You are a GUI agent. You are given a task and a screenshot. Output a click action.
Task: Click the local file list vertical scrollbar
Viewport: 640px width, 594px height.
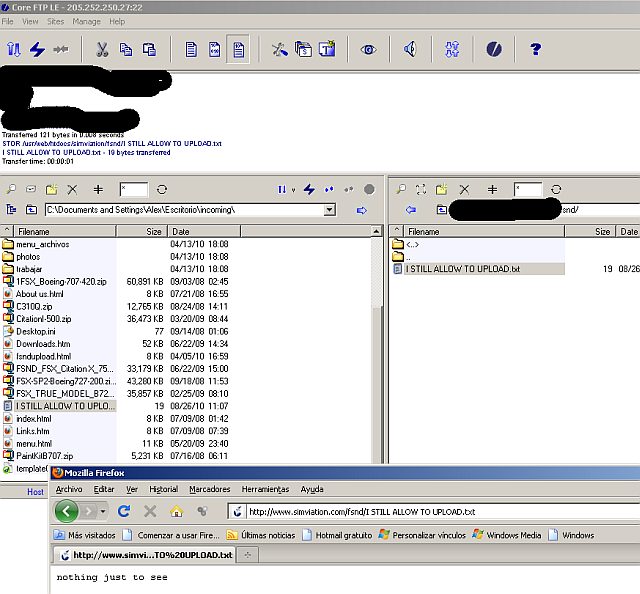click(x=377, y=350)
